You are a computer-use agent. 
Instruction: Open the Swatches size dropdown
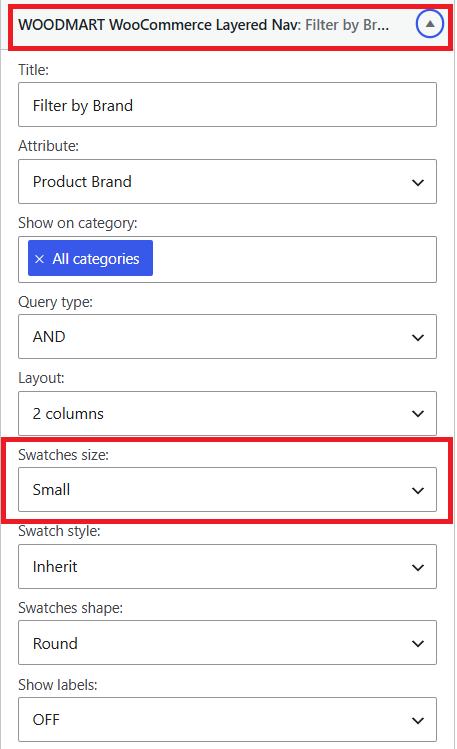[227, 490]
